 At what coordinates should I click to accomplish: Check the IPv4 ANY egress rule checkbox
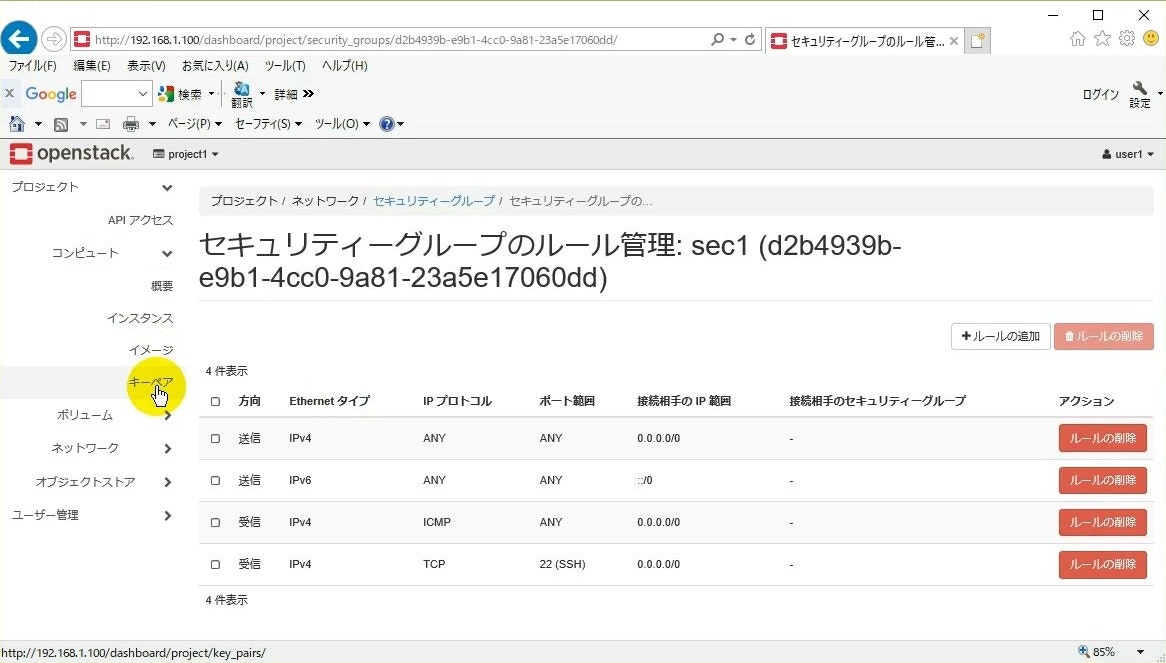(x=216, y=439)
